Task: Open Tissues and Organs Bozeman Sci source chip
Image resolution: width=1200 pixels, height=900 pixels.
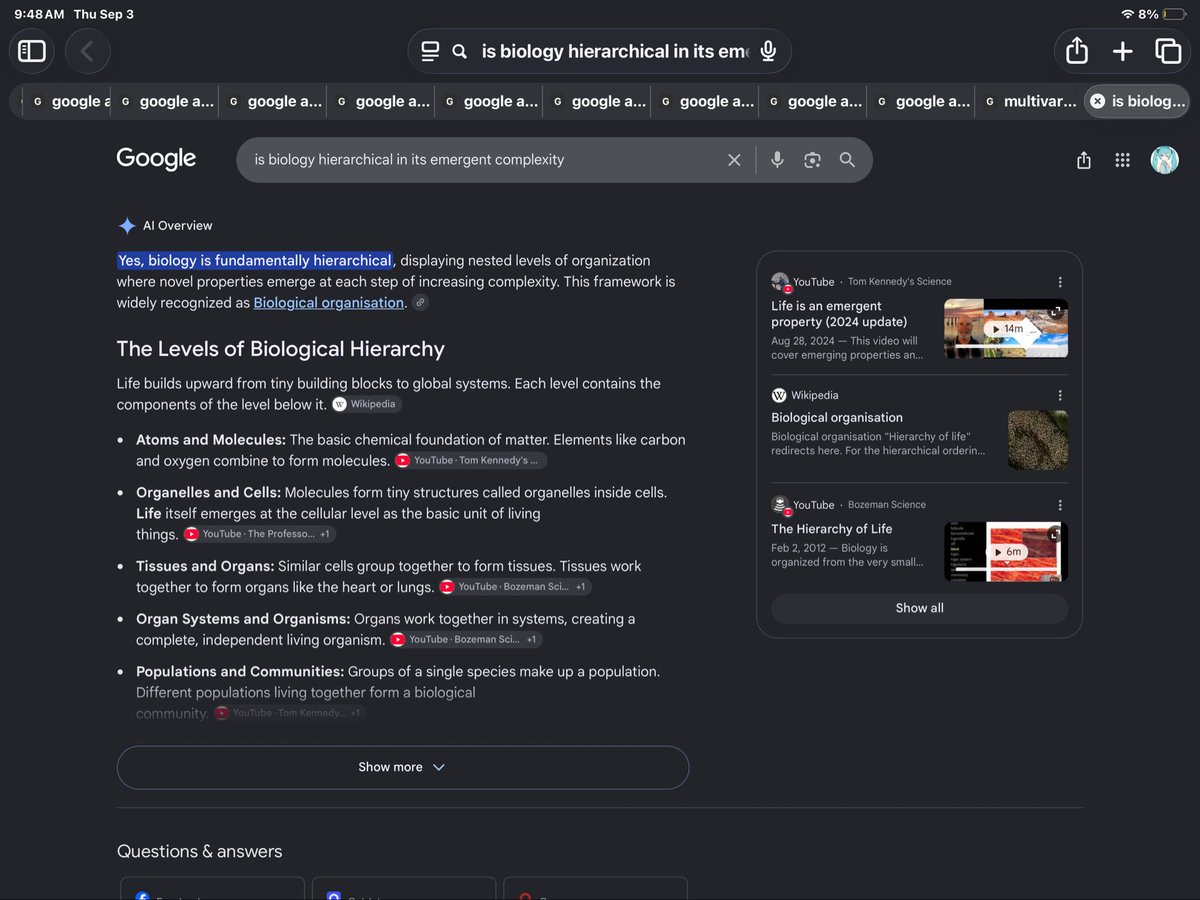Action: coord(516,587)
